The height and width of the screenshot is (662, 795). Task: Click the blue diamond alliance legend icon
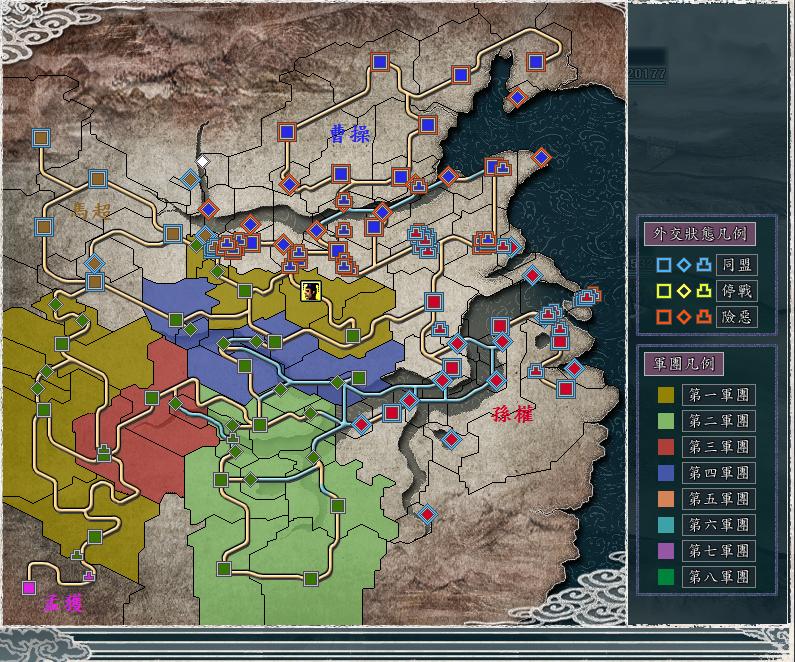tap(684, 265)
